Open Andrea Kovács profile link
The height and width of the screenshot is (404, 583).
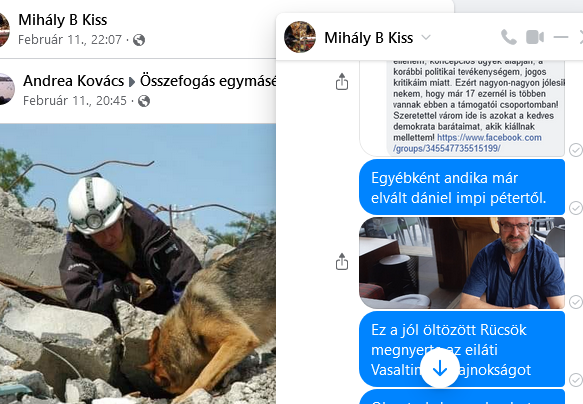click(x=73, y=81)
